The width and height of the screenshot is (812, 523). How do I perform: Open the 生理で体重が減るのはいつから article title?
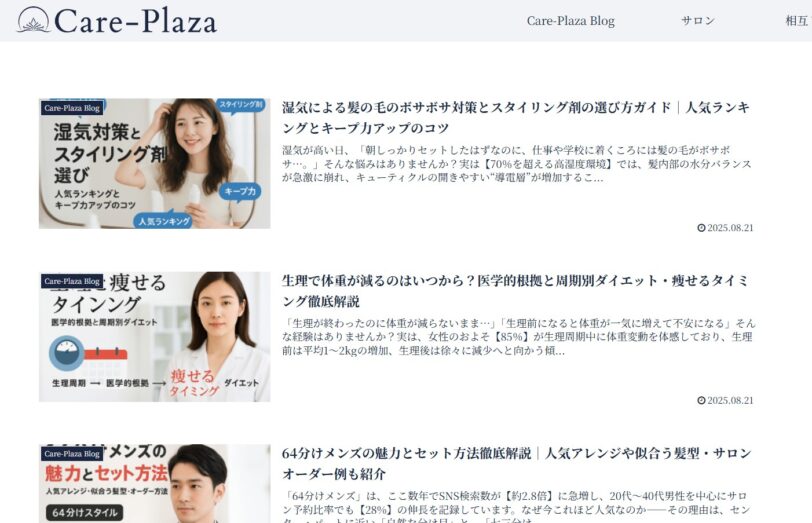tap(515, 290)
